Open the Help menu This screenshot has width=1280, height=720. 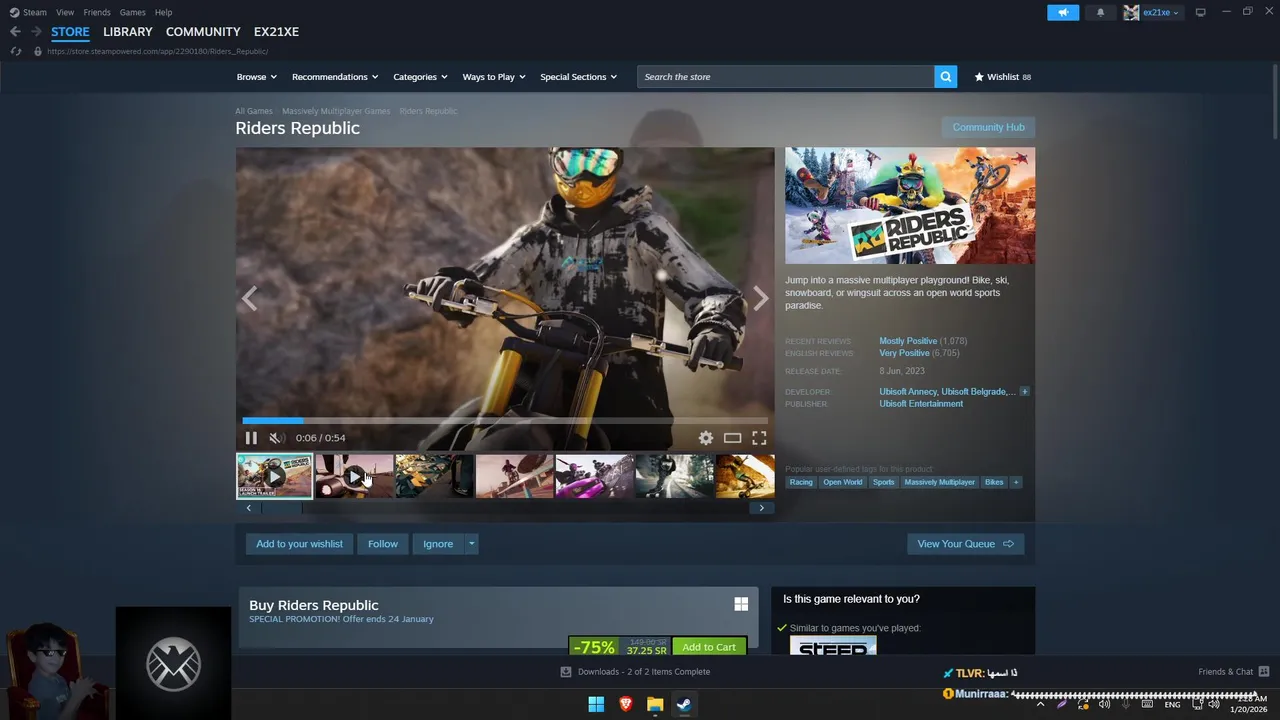click(164, 12)
